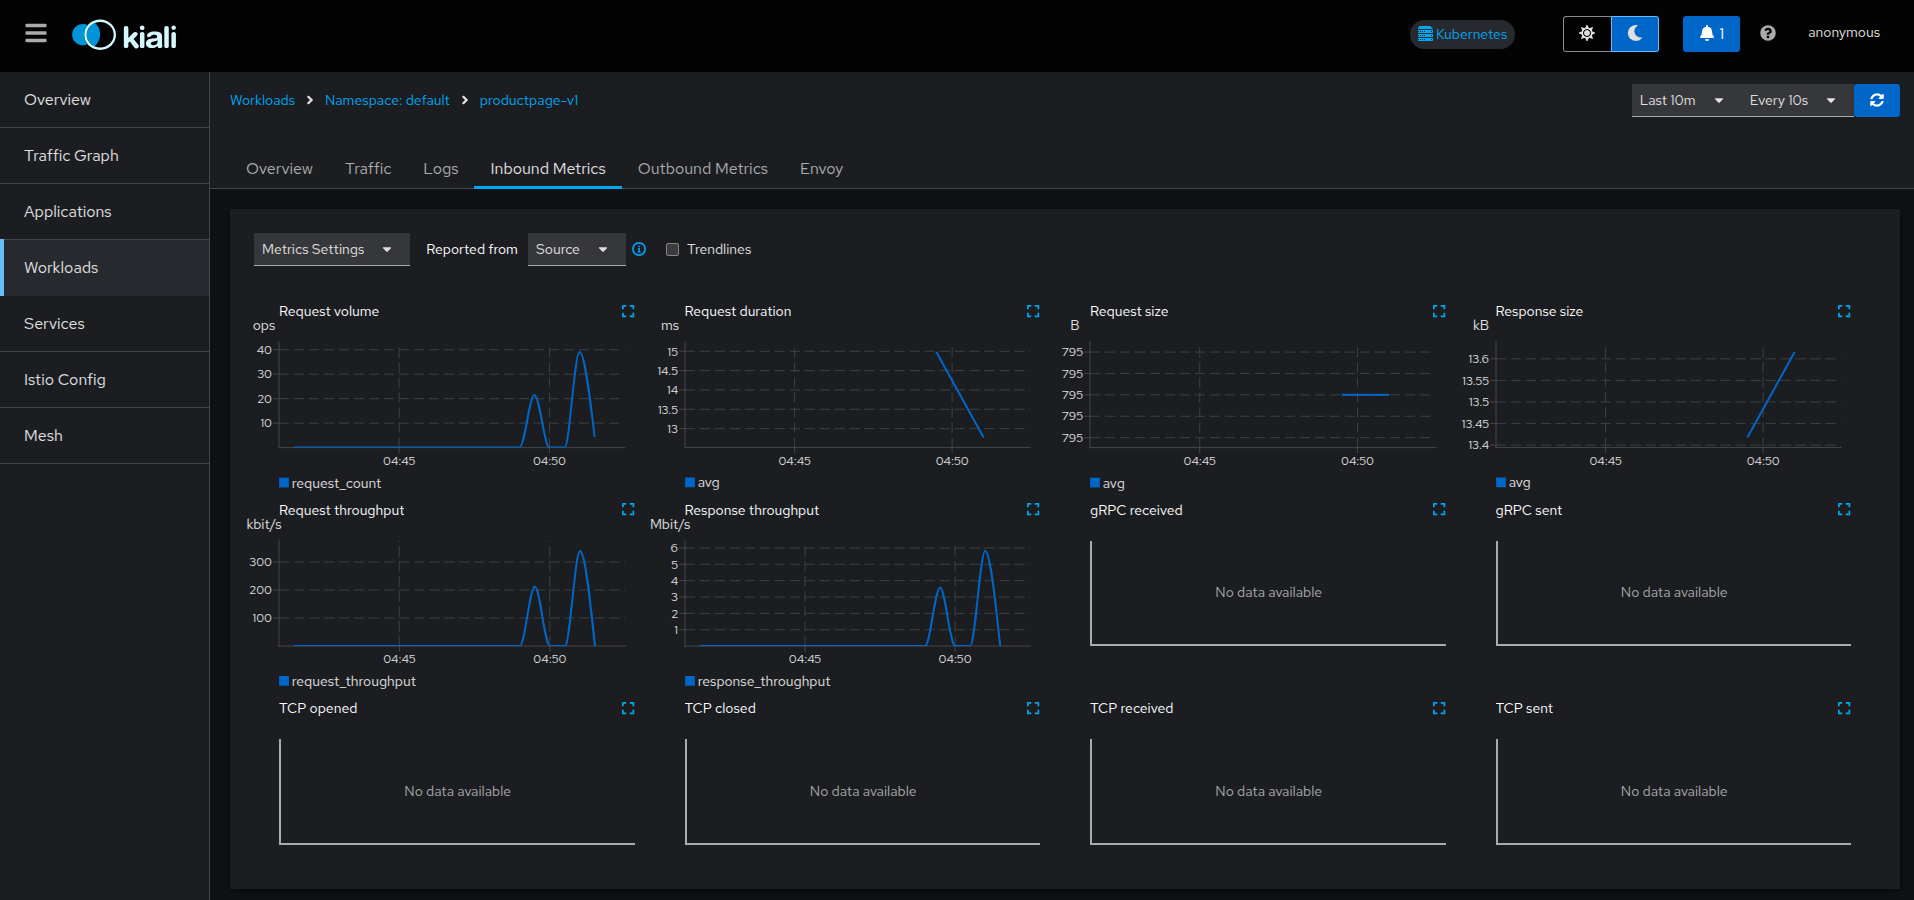Click info icon next to Source dropdown
Screen dimensions: 1914x900
639,250
